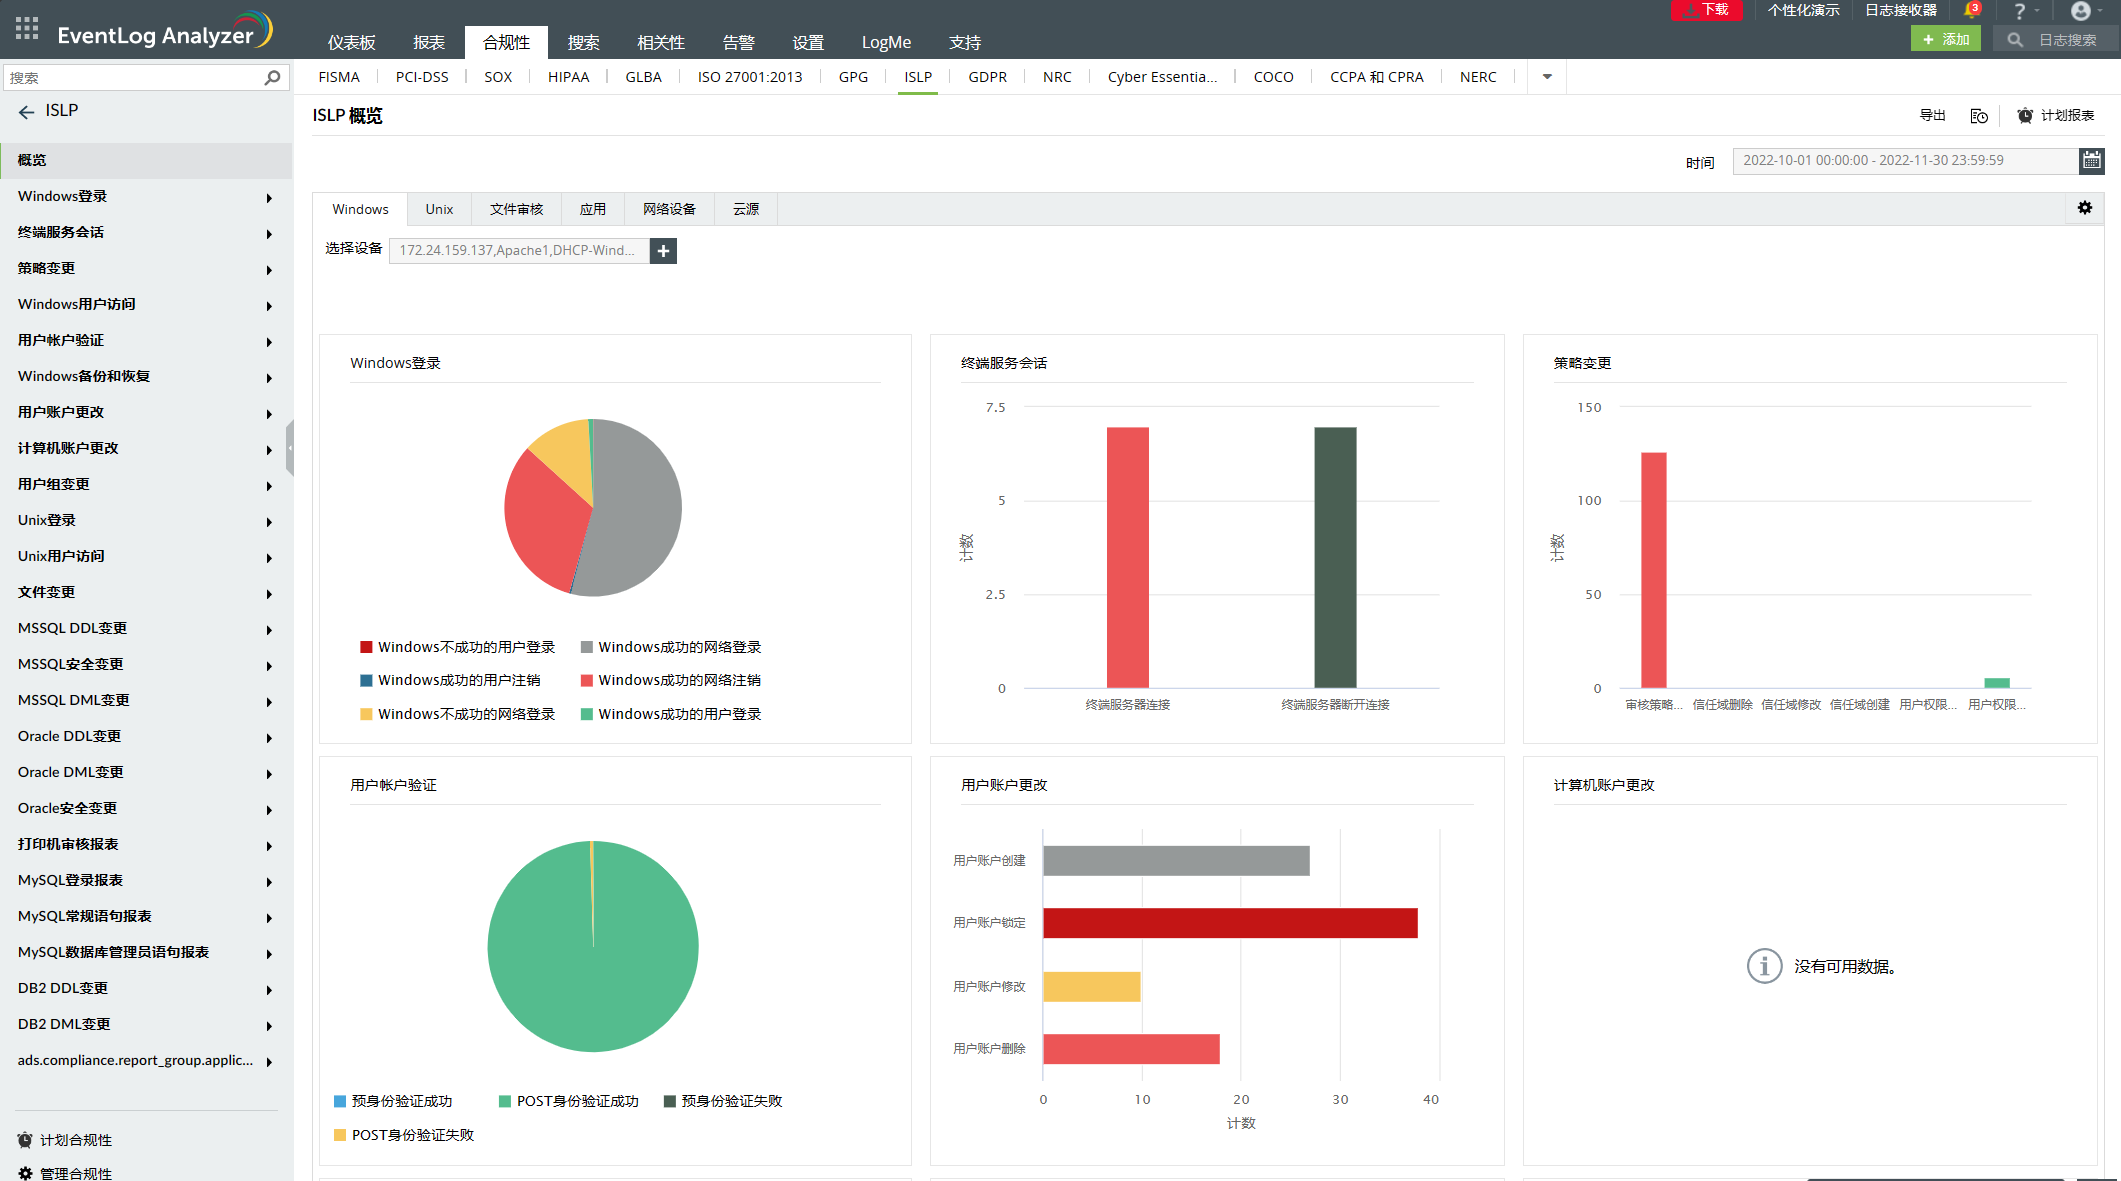Click the green 添加 button
The image size is (2121, 1181).
pyautogui.click(x=1944, y=40)
